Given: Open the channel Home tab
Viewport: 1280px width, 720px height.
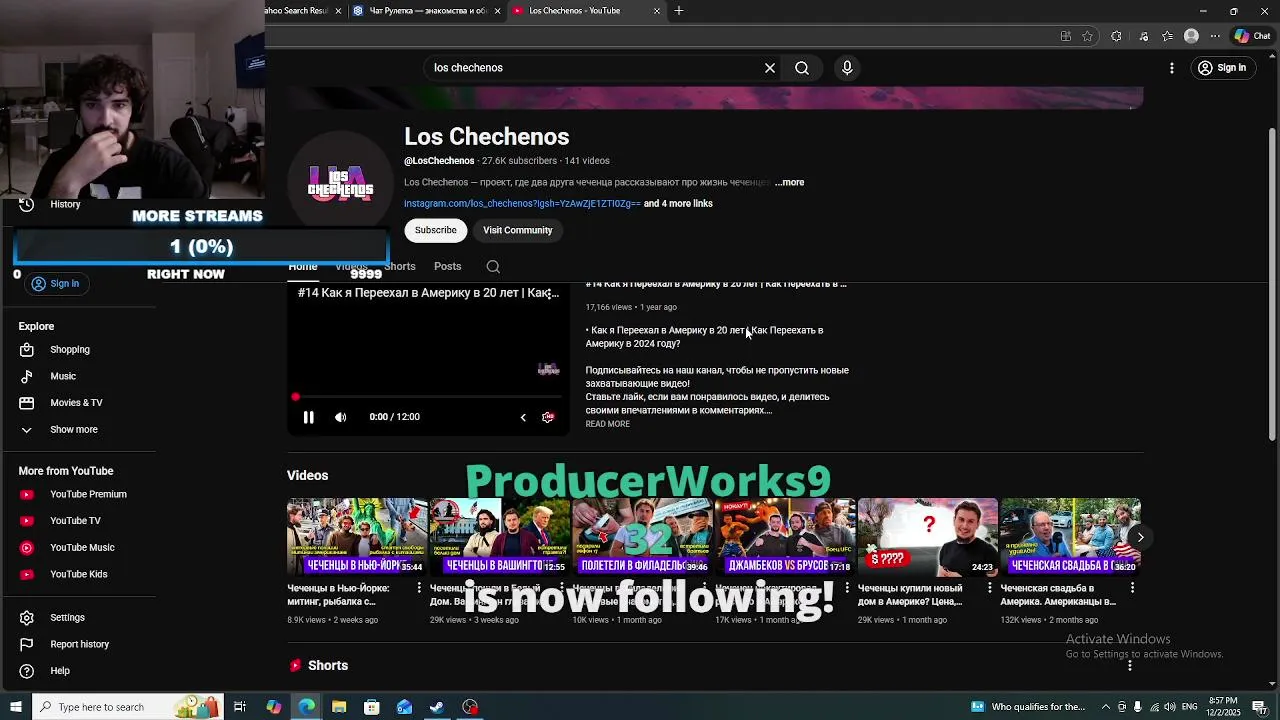Looking at the screenshot, I should tap(303, 267).
